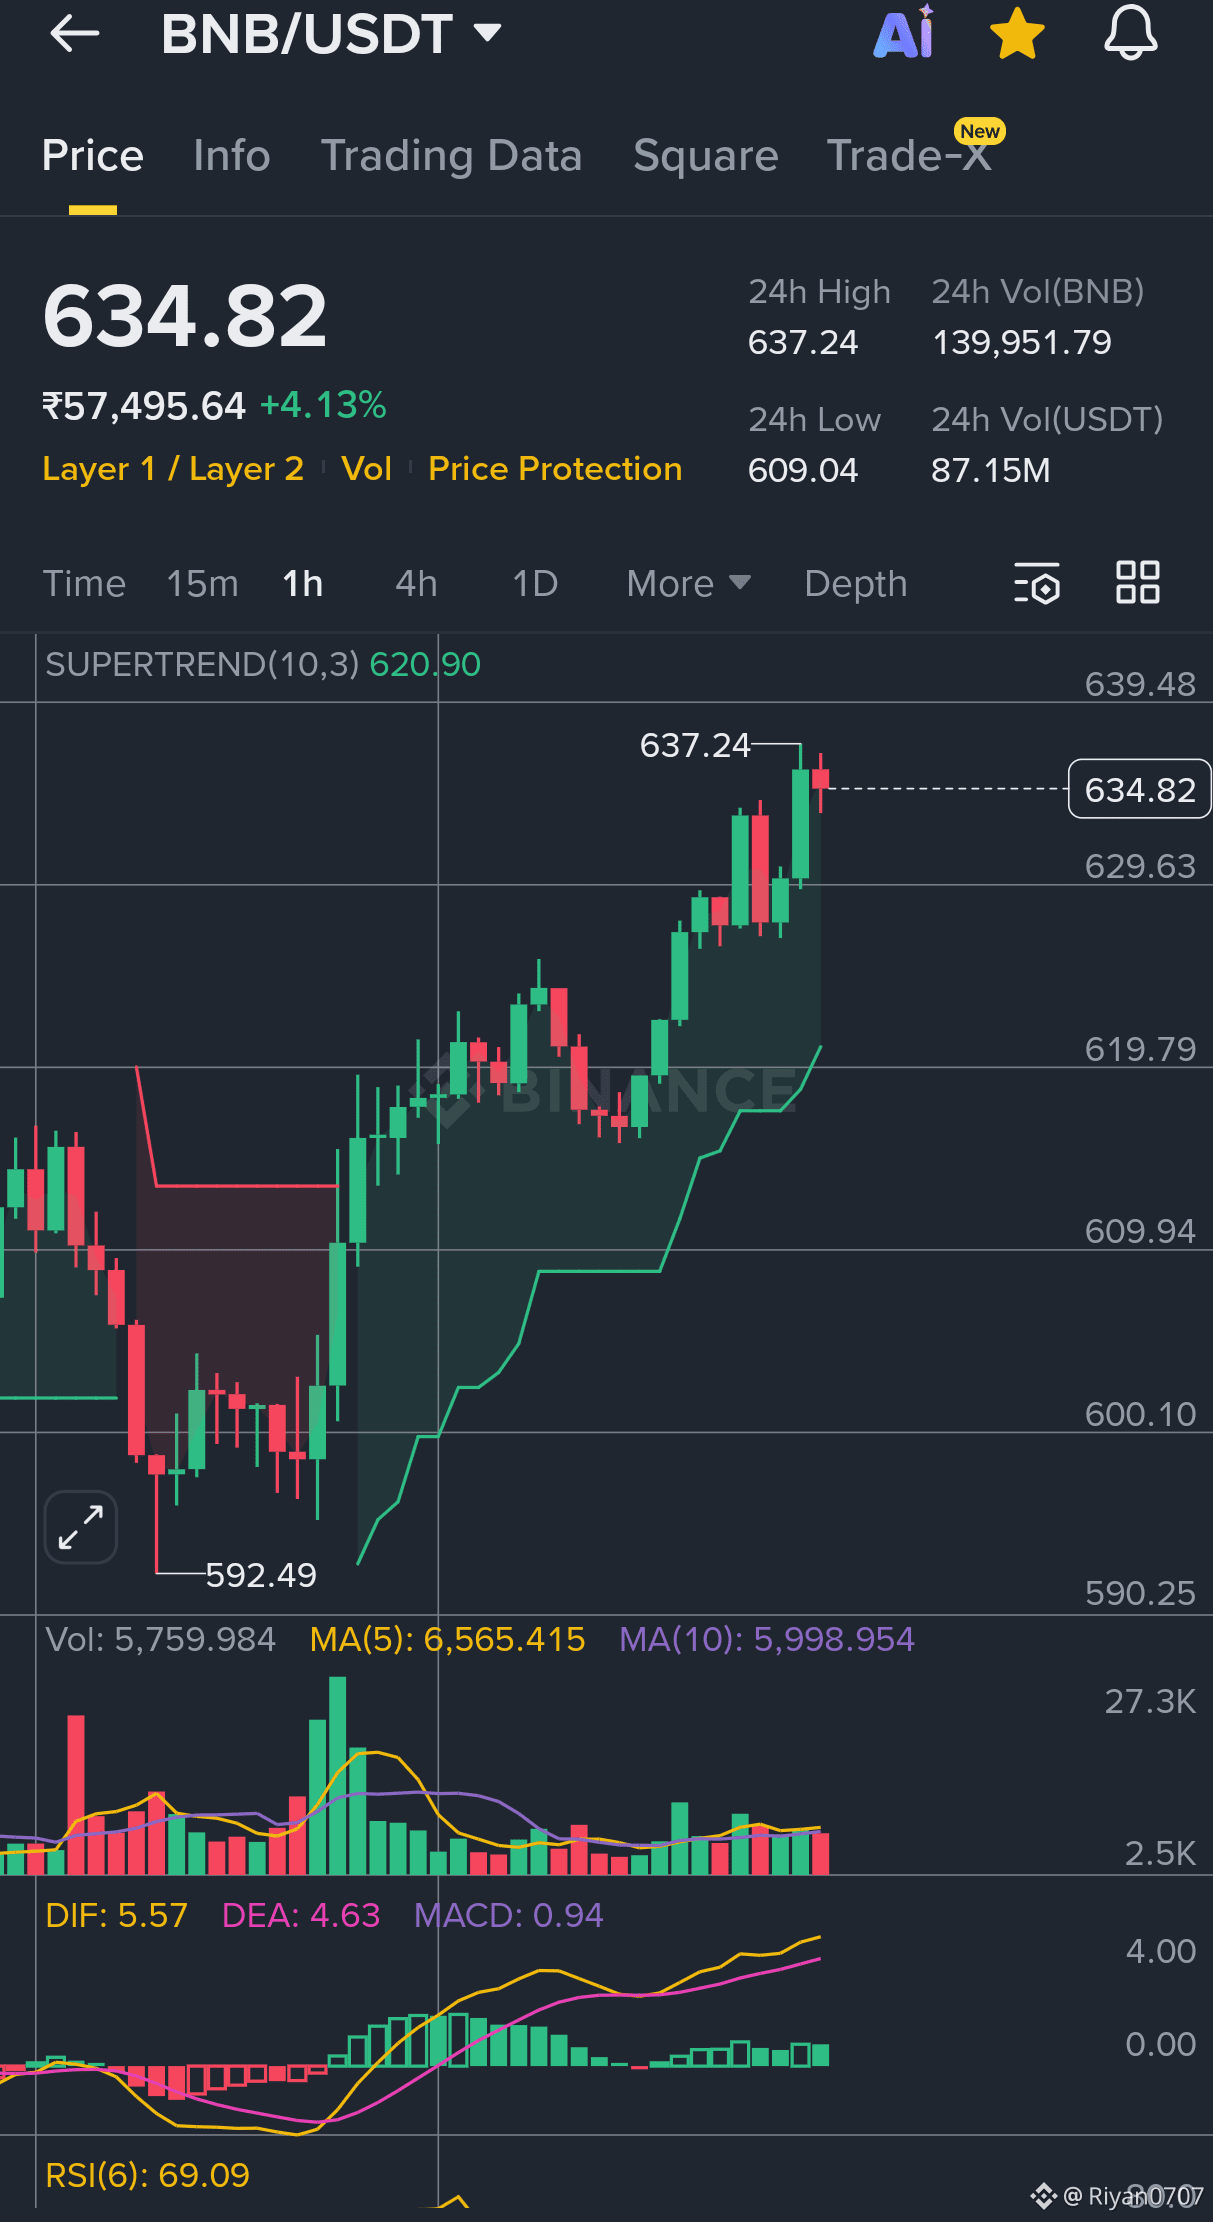Select the 1h timeframe
Screen dimensions: 1213x2222
[303, 584]
